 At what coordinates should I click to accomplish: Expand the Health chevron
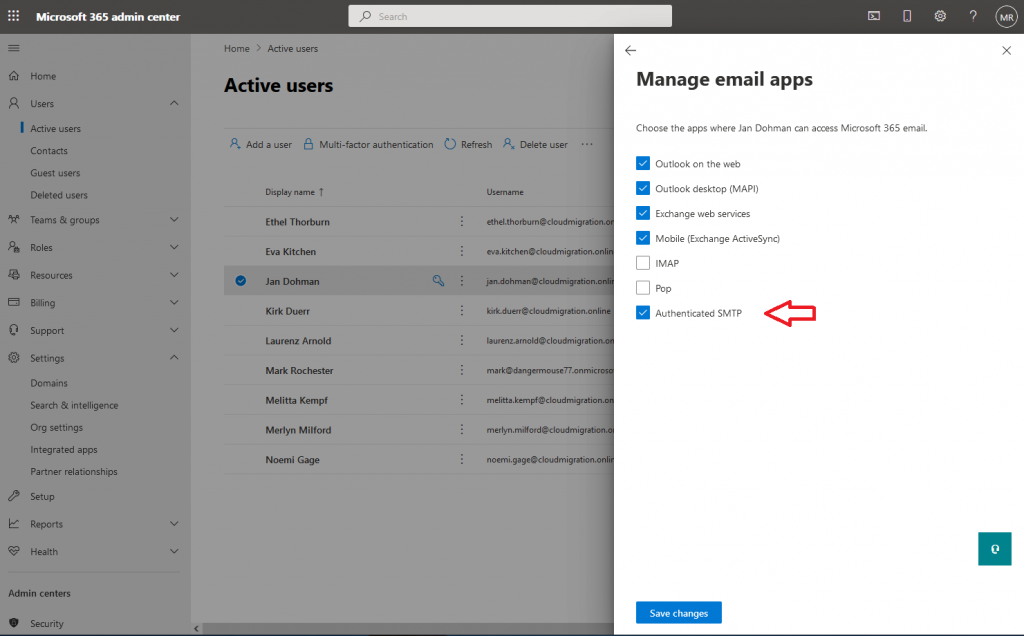point(174,551)
